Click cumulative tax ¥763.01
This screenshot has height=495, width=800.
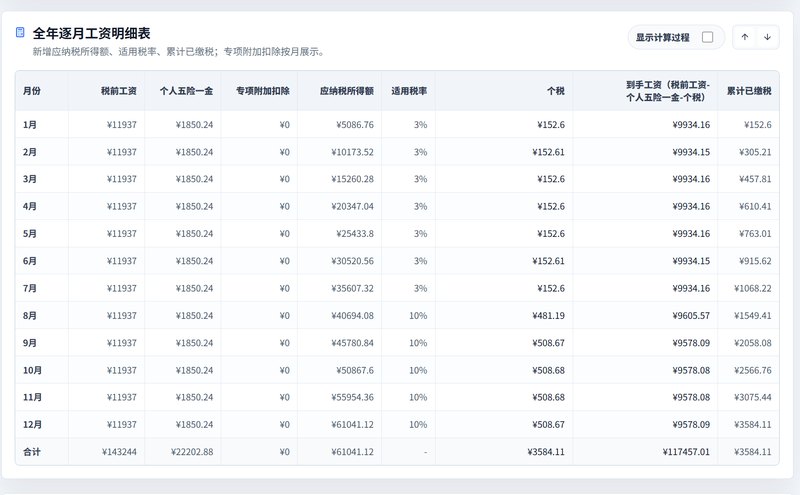click(755, 234)
